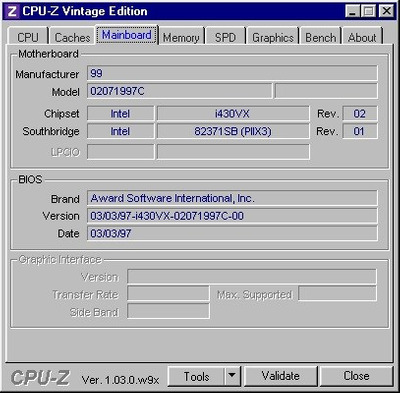Click the version text Ver. 1.03.0.w9x

[120, 380]
